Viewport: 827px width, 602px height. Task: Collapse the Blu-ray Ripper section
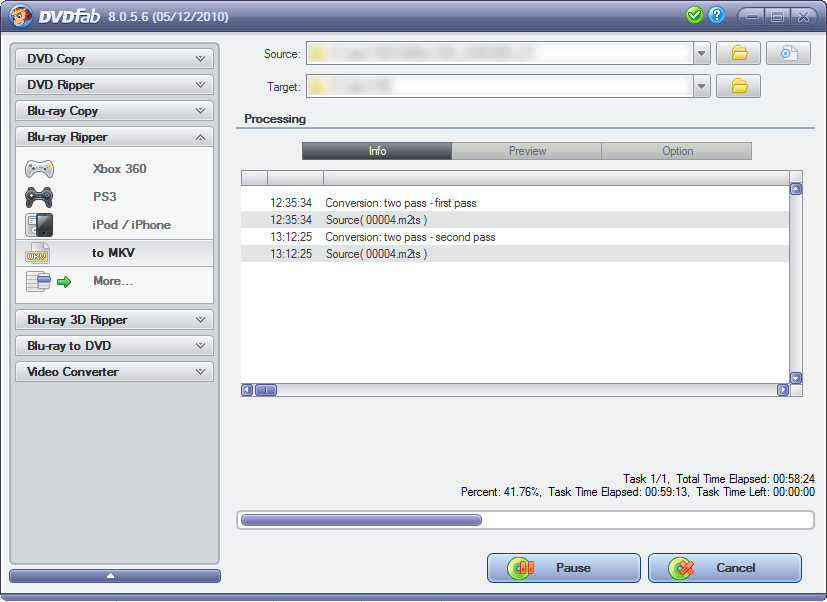point(114,137)
